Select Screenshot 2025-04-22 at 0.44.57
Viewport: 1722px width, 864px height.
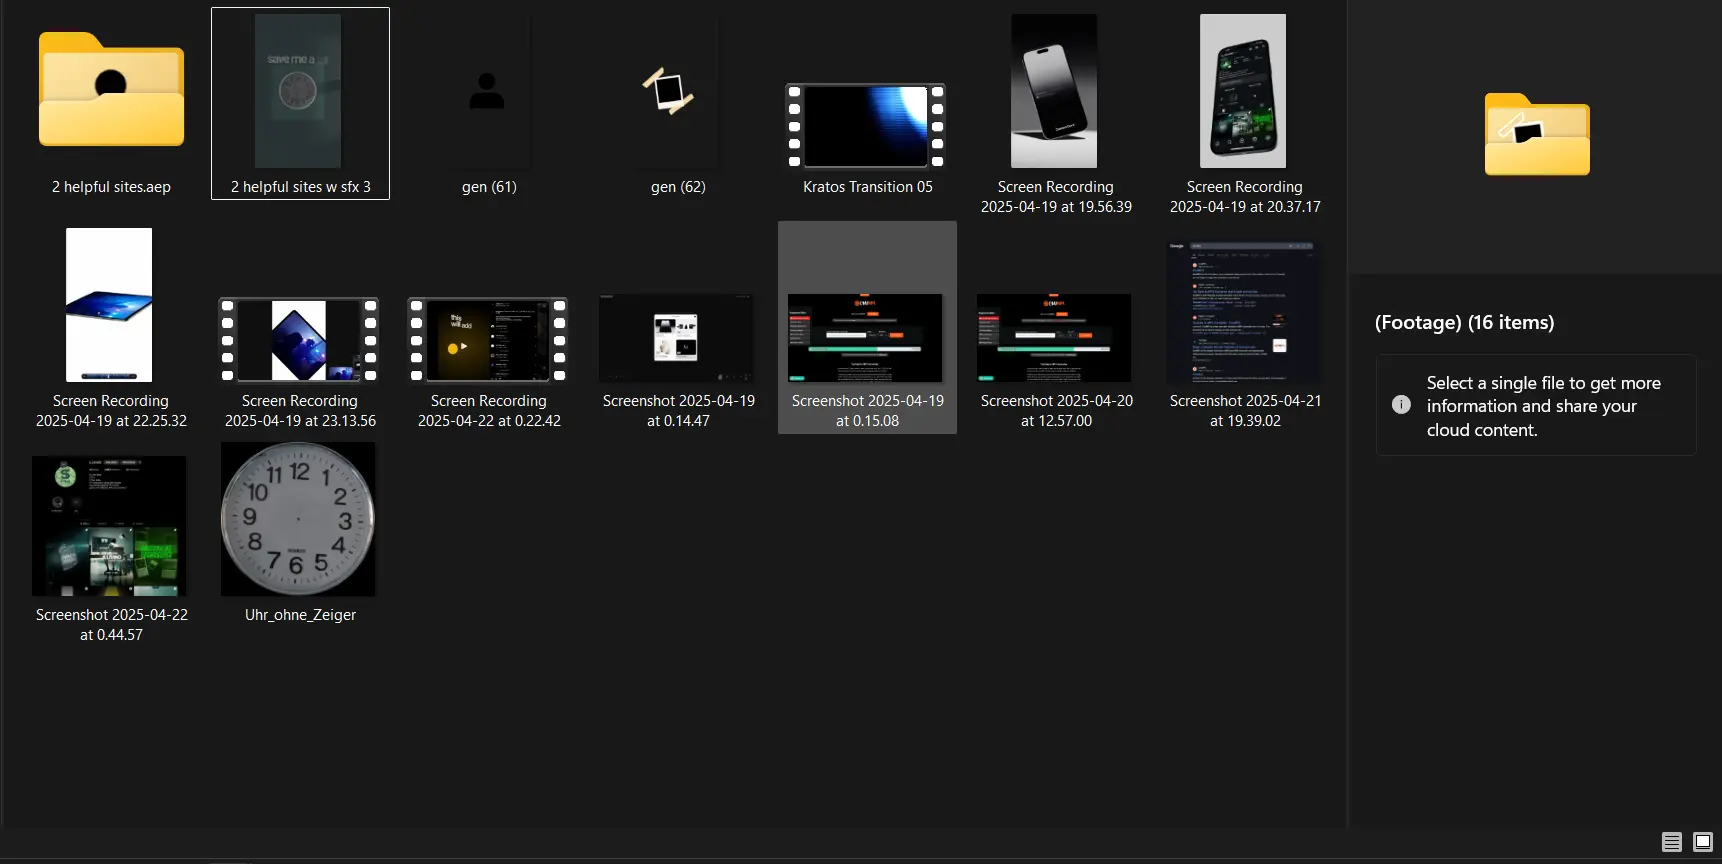(x=109, y=526)
